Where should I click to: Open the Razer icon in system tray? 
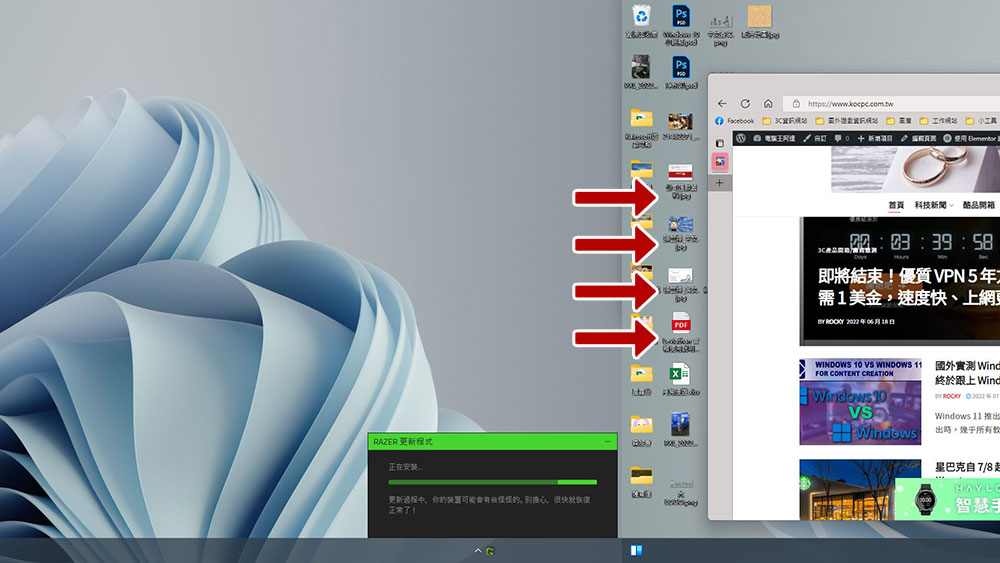click(x=491, y=550)
